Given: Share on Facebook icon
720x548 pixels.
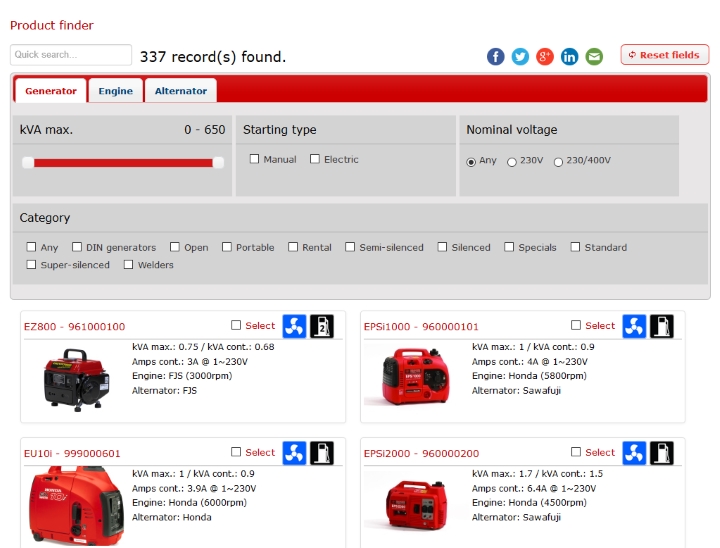Looking at the screenshot, I should [495, 56].
